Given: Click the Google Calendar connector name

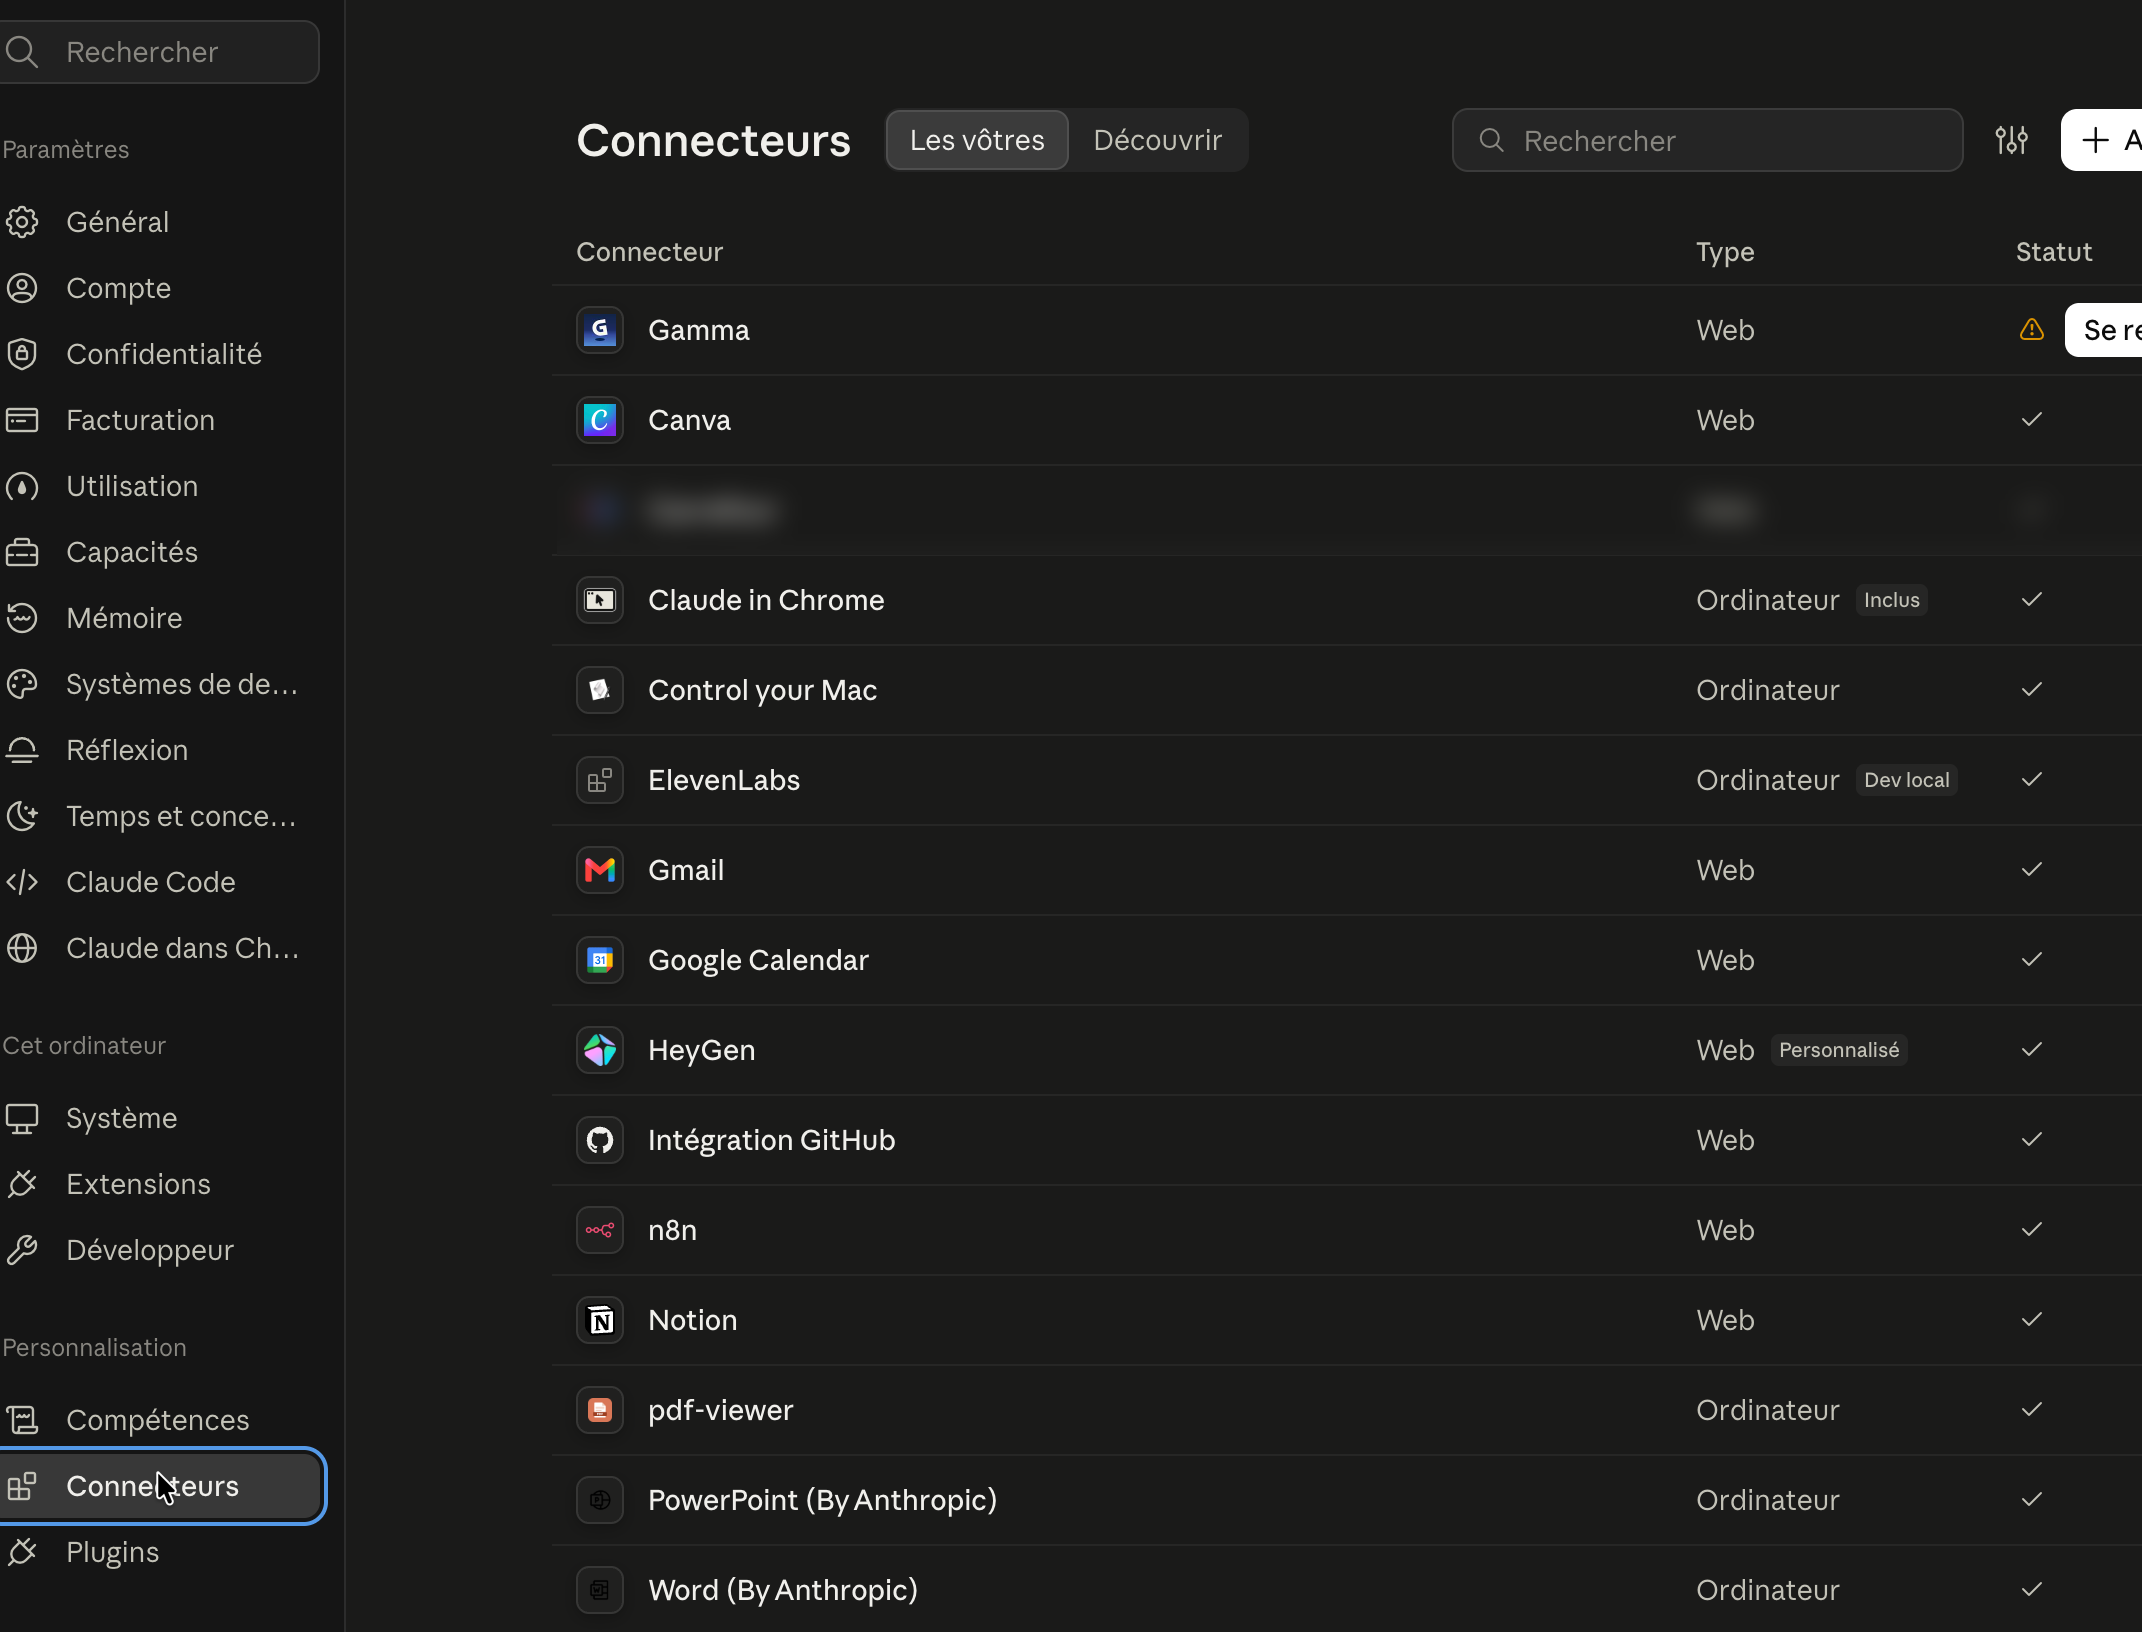Looking at the screenshot, I should [758, 960].
